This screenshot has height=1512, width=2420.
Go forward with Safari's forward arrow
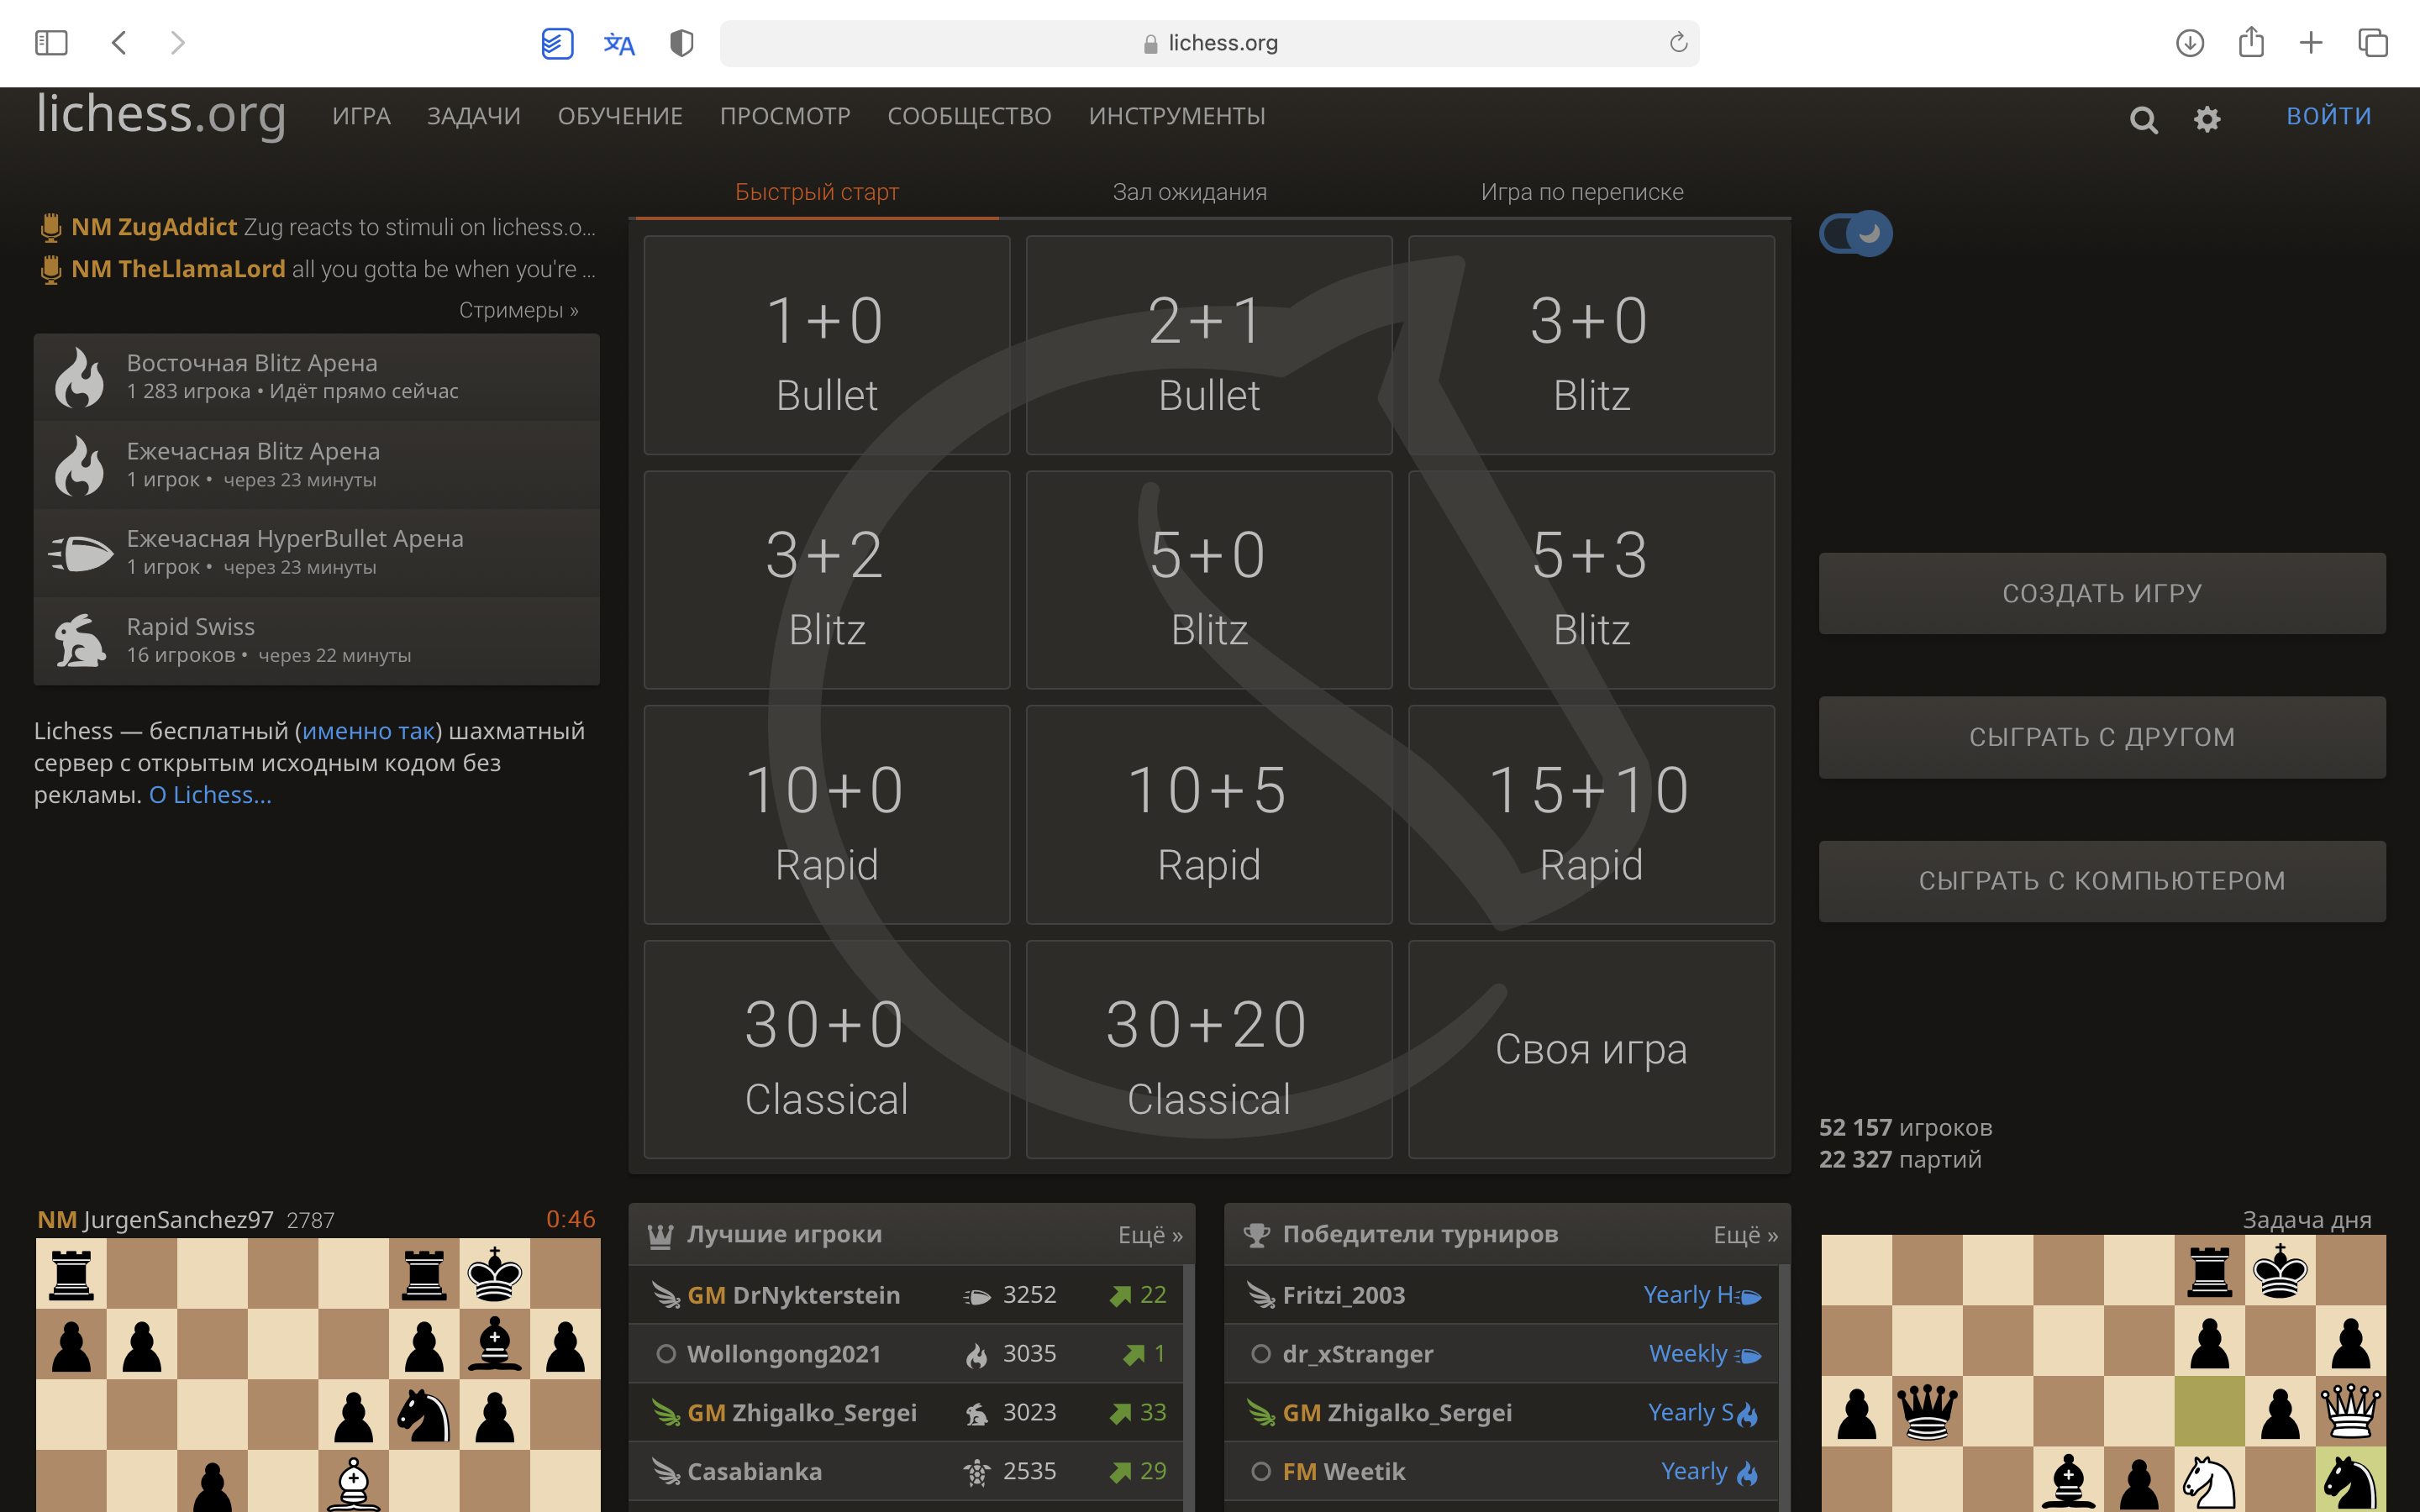click(178, 43)
